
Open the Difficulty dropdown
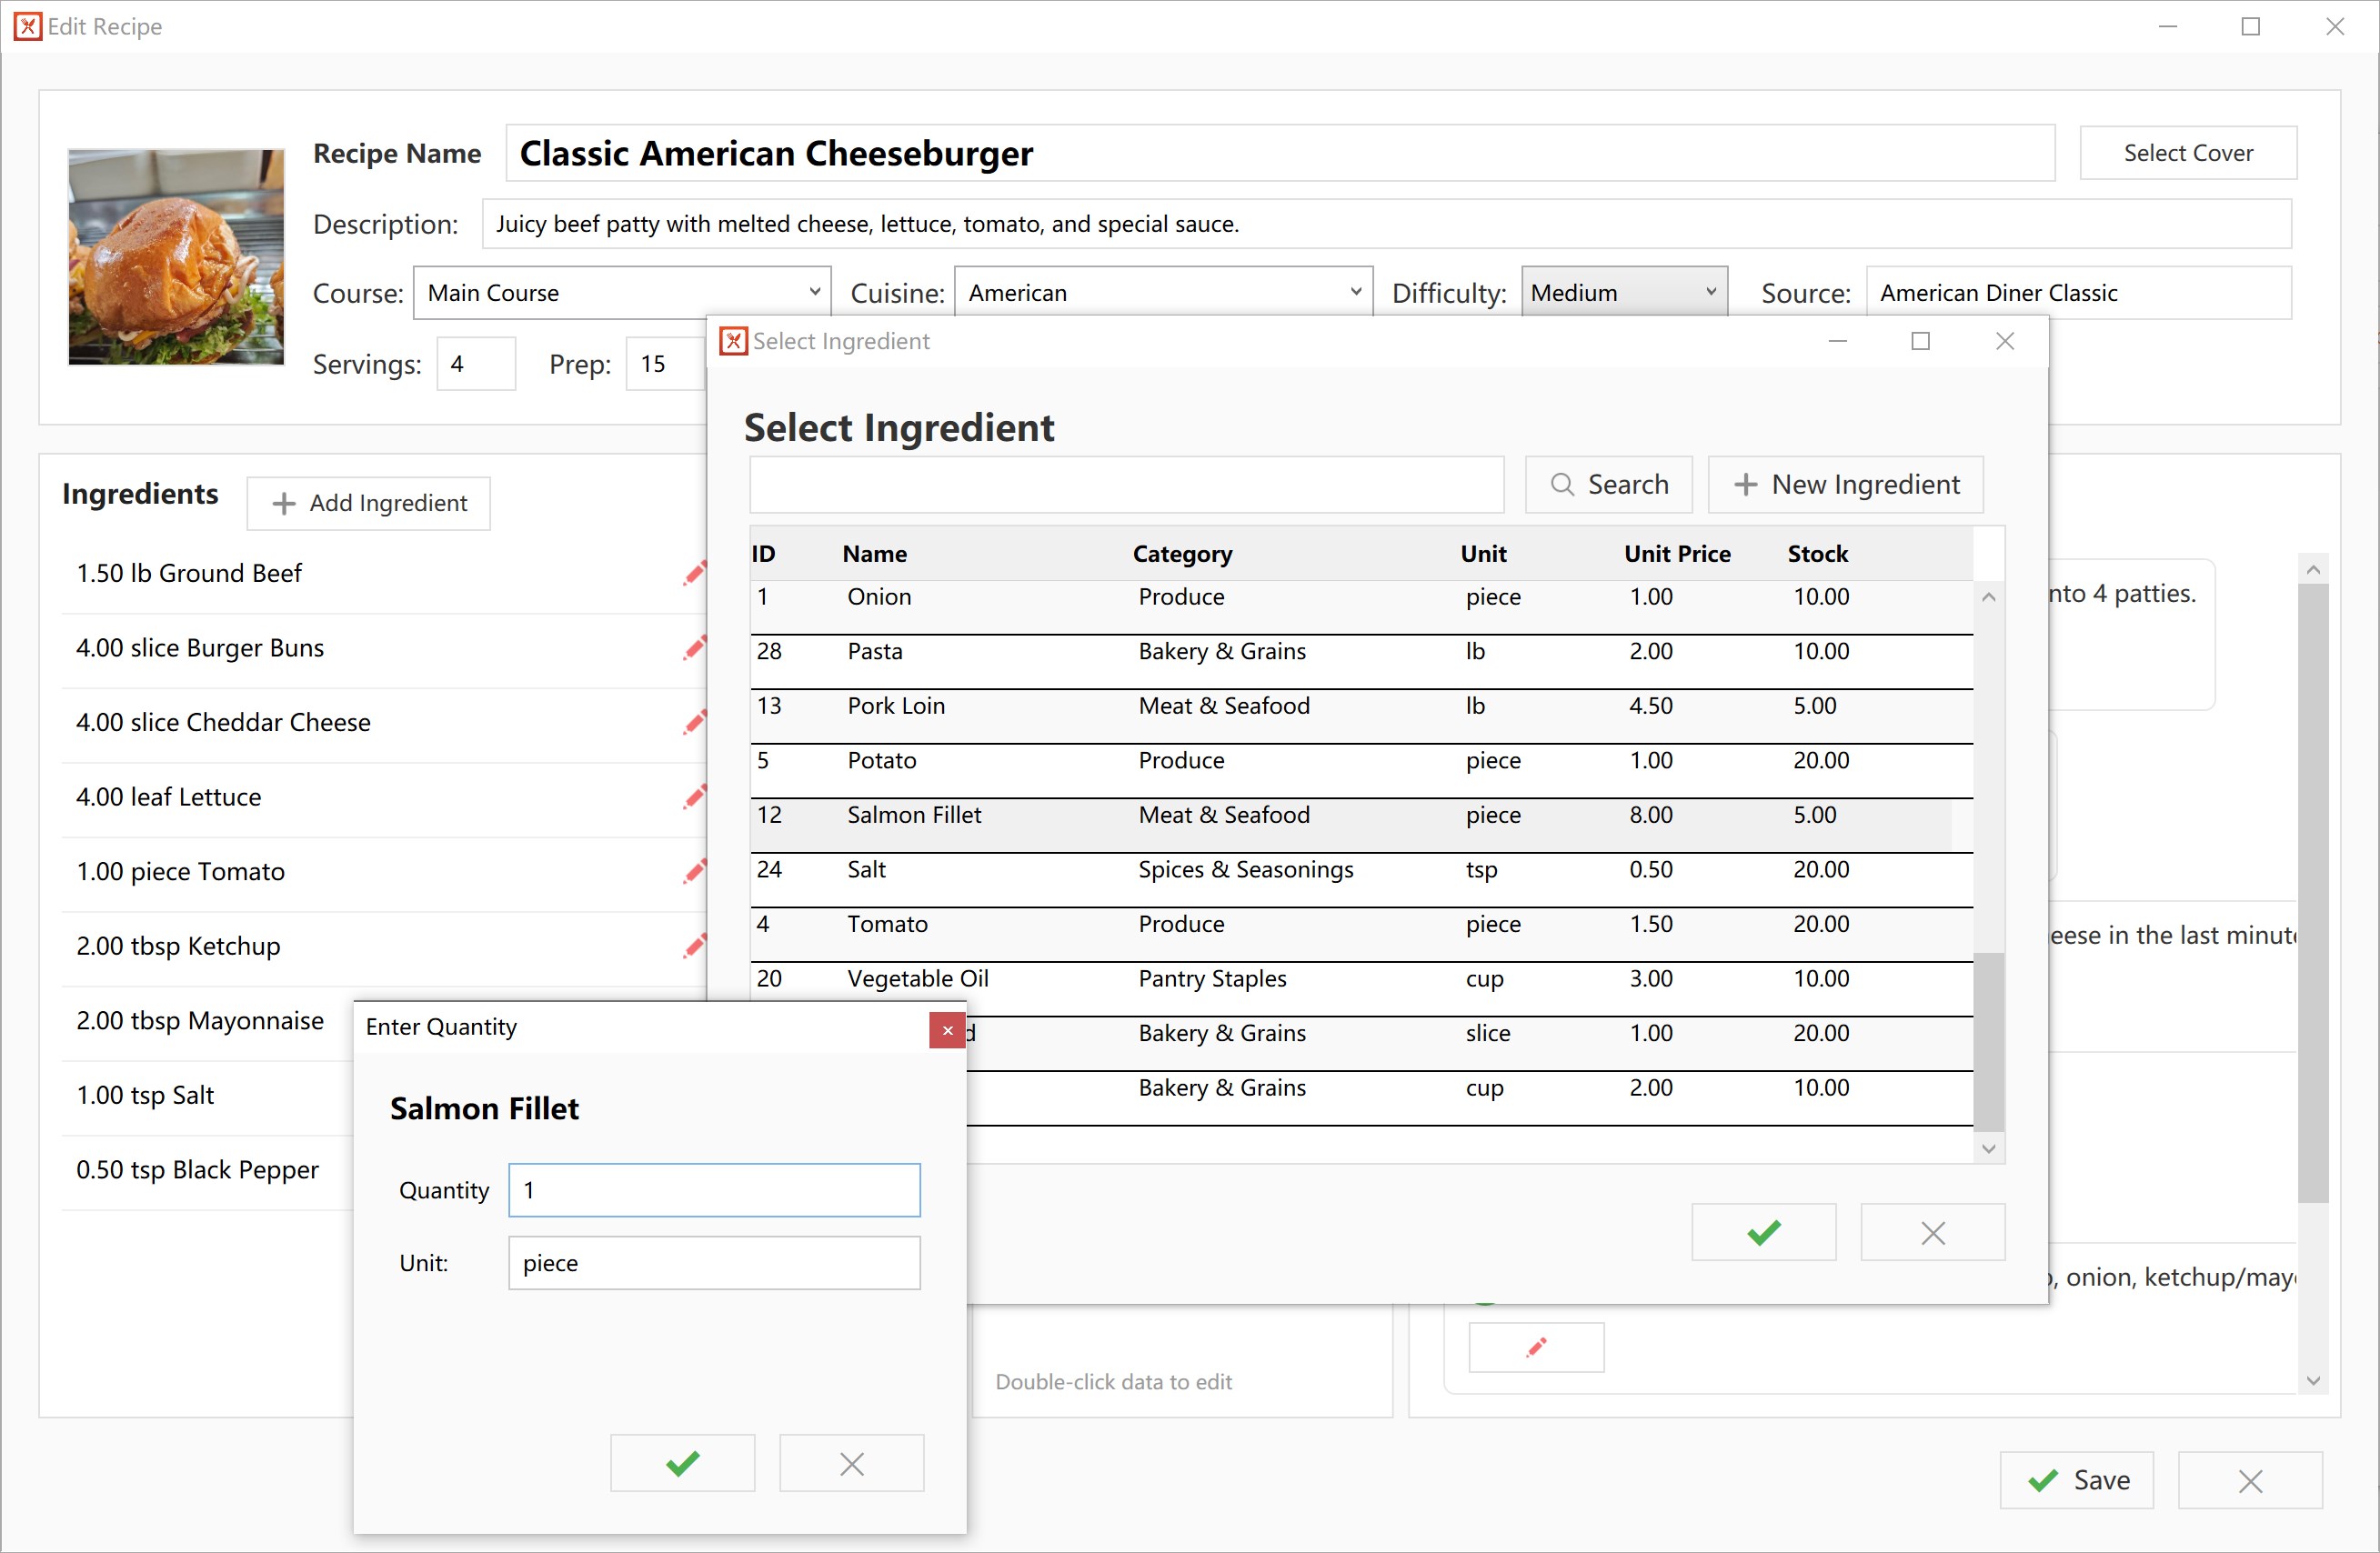(x=1624, y=293)
